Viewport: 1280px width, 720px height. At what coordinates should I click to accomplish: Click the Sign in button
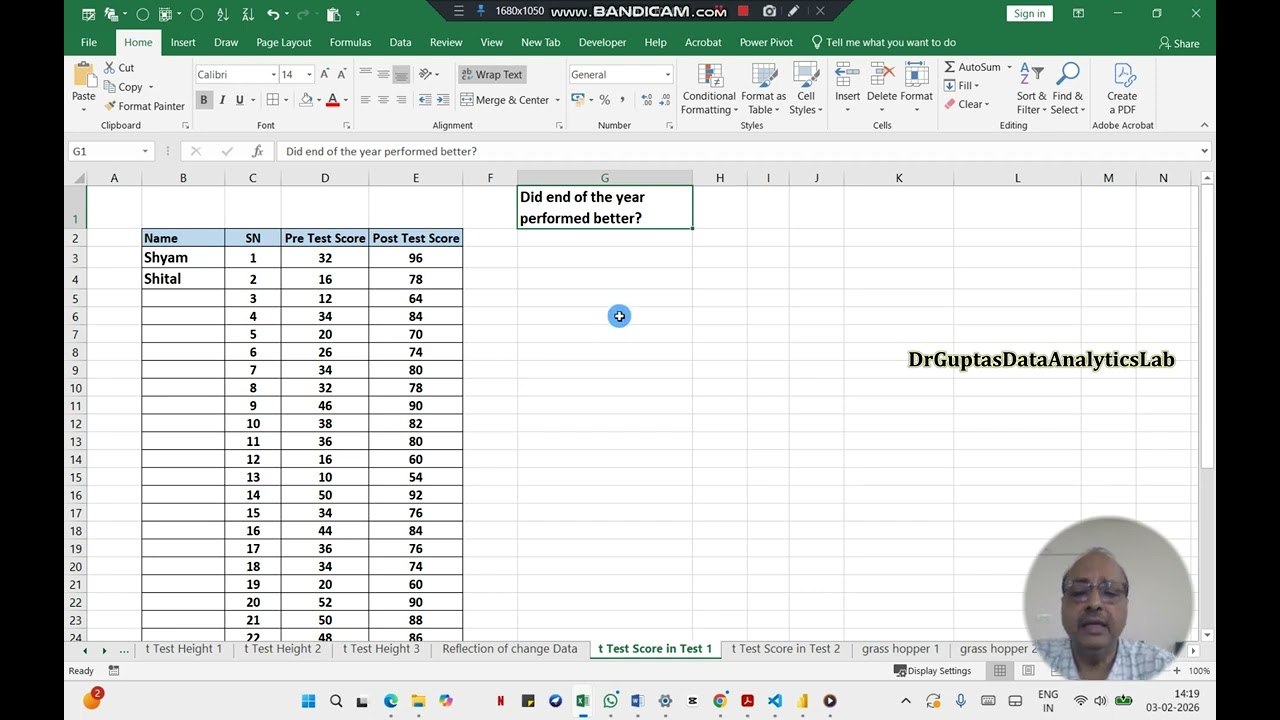(1029, 13)
